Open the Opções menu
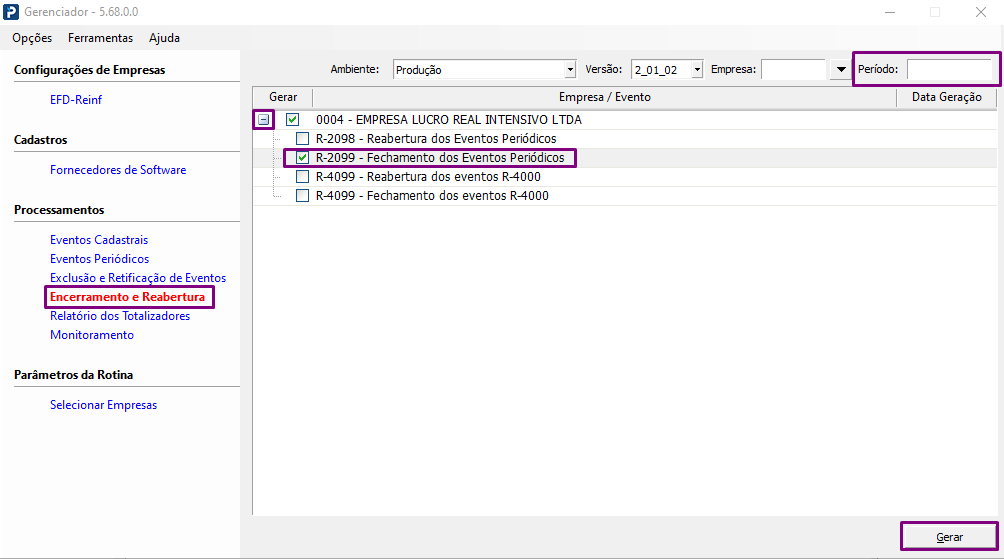 point(32,38)
